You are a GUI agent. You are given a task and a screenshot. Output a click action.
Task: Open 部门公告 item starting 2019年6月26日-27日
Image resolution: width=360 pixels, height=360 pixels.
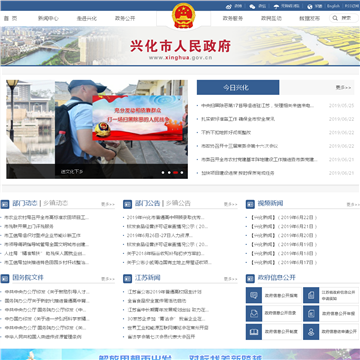coord(160,236)
